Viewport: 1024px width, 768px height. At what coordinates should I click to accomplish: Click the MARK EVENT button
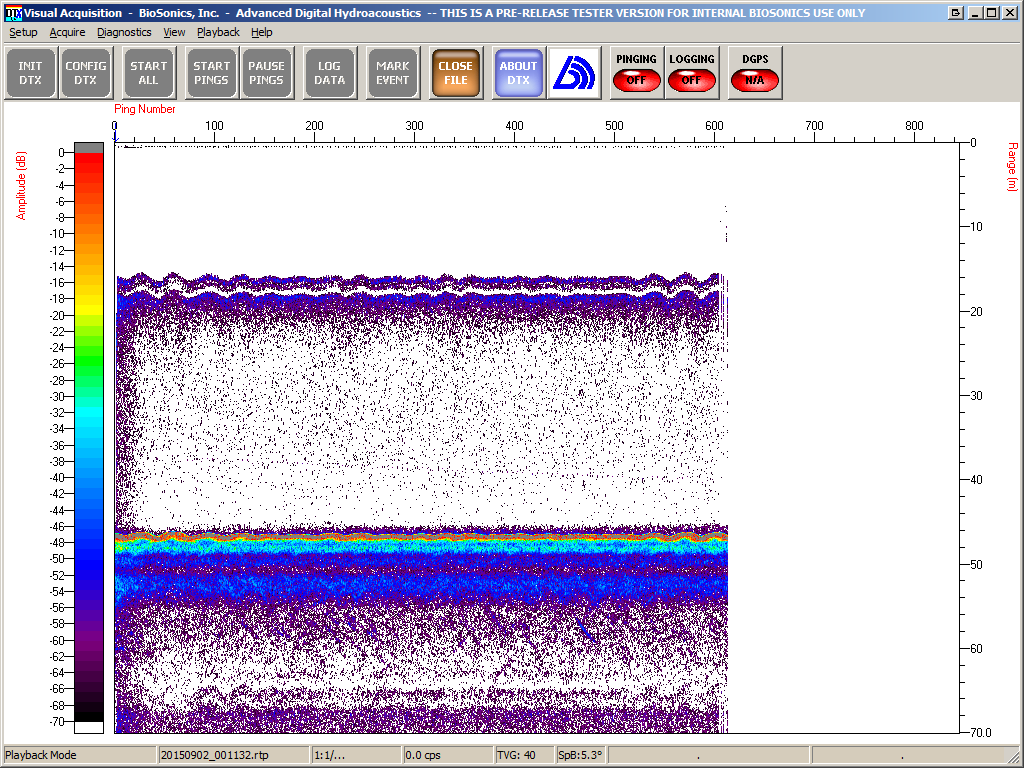(x=392, y=73)
